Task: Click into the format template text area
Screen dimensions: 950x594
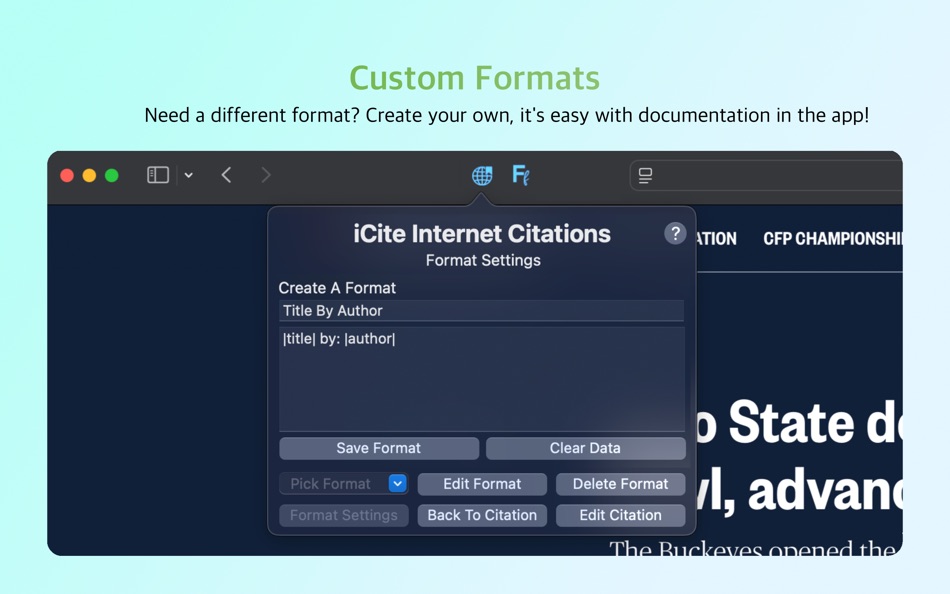Action: [482, 379]
